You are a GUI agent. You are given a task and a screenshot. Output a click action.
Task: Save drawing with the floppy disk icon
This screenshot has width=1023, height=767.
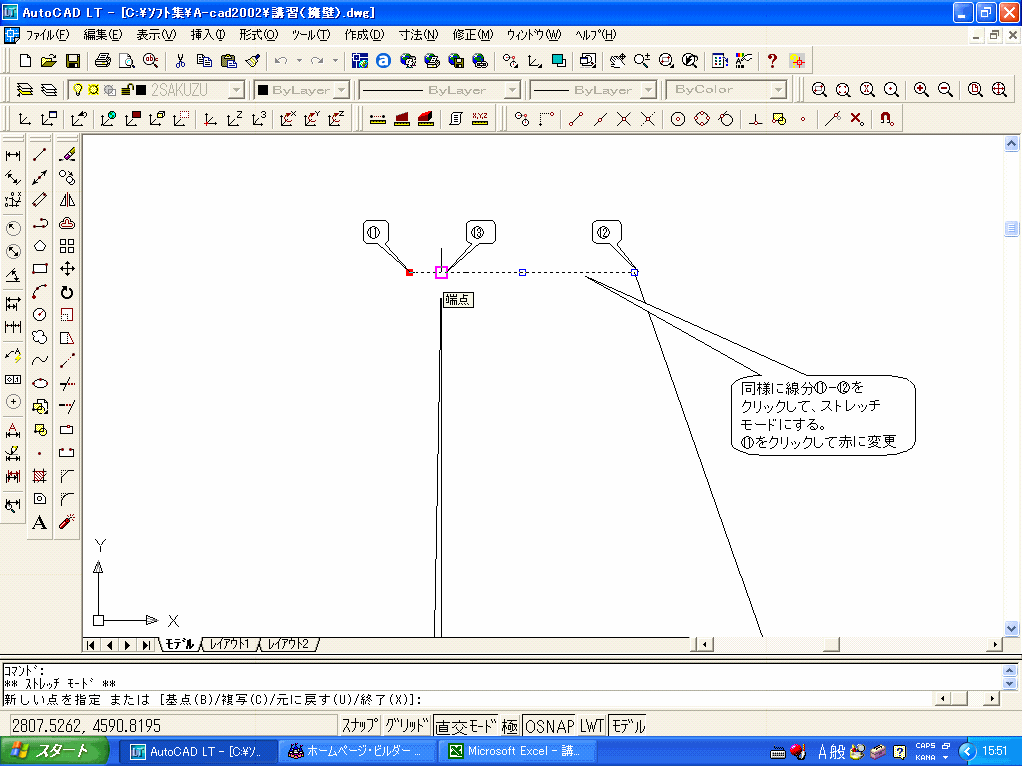click(x=72, y=61)
